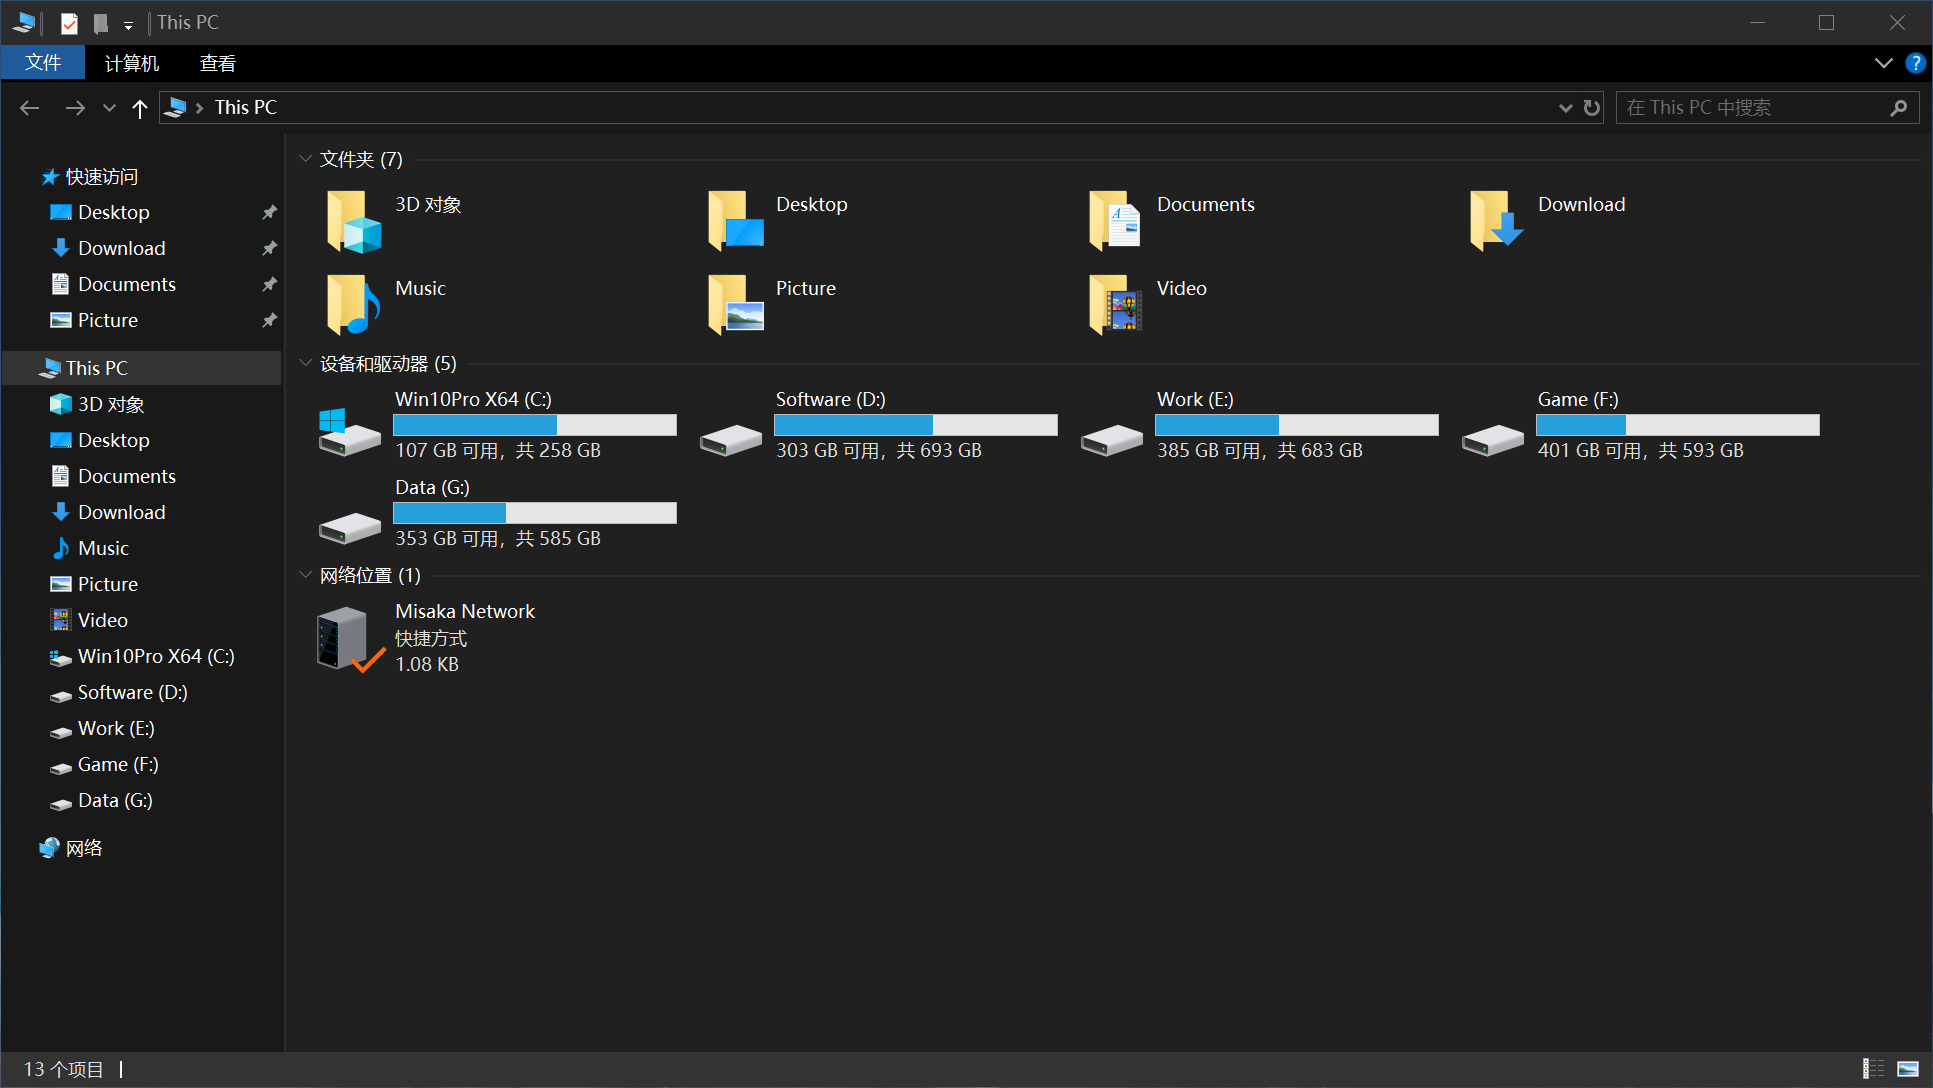Open the 查看 ribbon tab
The image size is (1933, 1088).
click(217, 63)
